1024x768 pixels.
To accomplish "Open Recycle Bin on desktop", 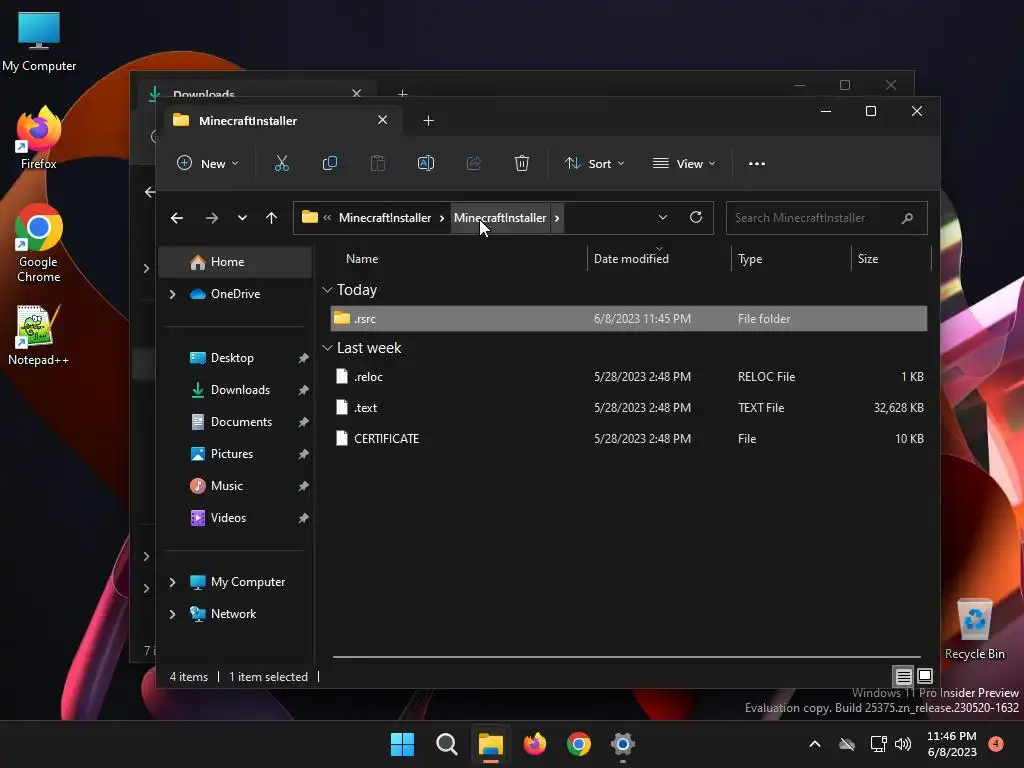I will (x=974, y=630).
